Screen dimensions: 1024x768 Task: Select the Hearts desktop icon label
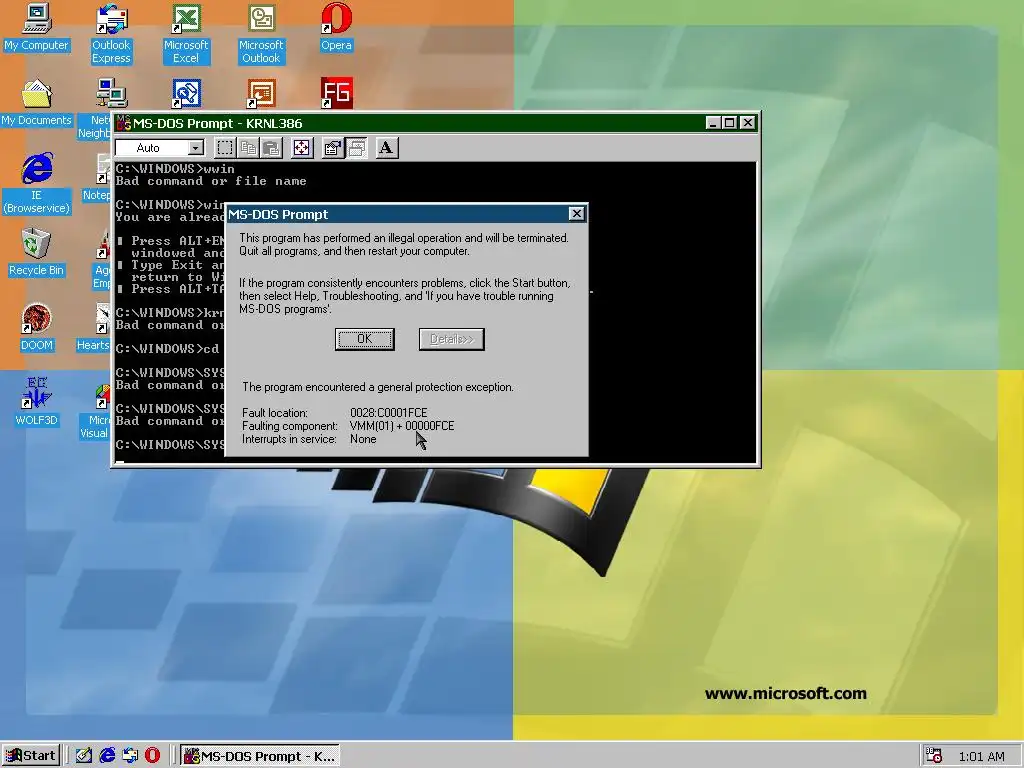93,345
